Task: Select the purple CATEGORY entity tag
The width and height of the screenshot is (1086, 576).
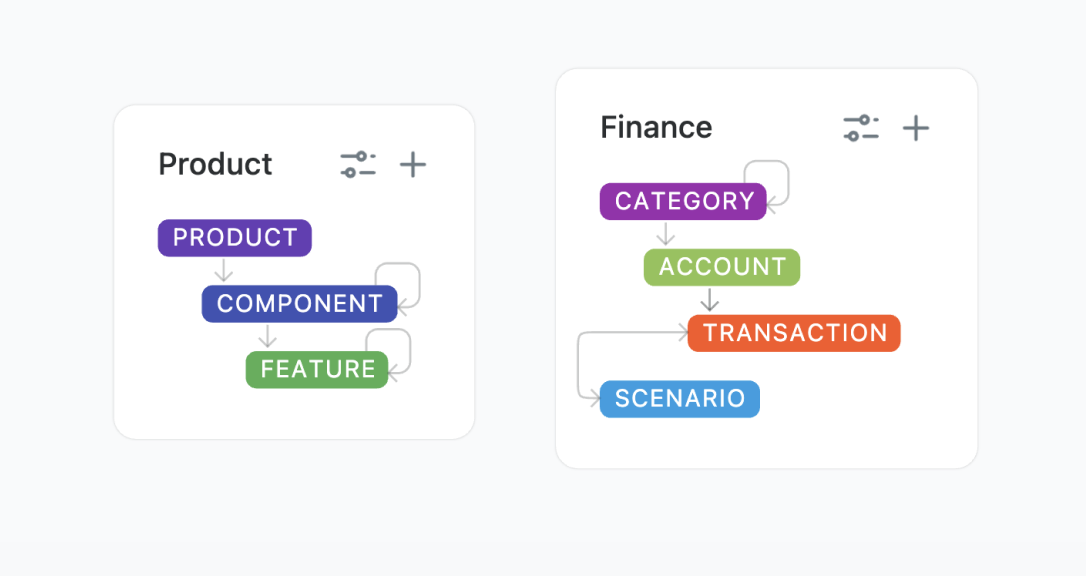Action: click(683, 202)
